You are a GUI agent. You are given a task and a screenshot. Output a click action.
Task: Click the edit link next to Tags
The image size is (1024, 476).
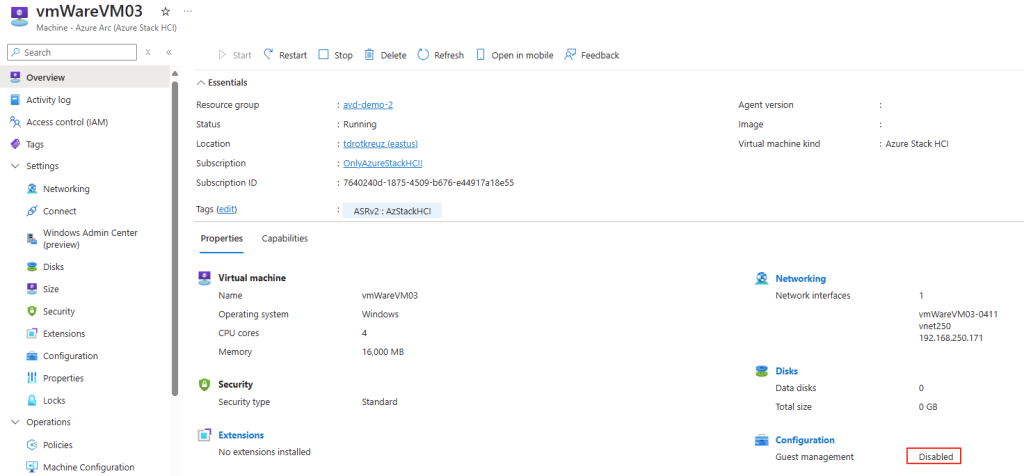pyautogui.click(x=226, y=209)
